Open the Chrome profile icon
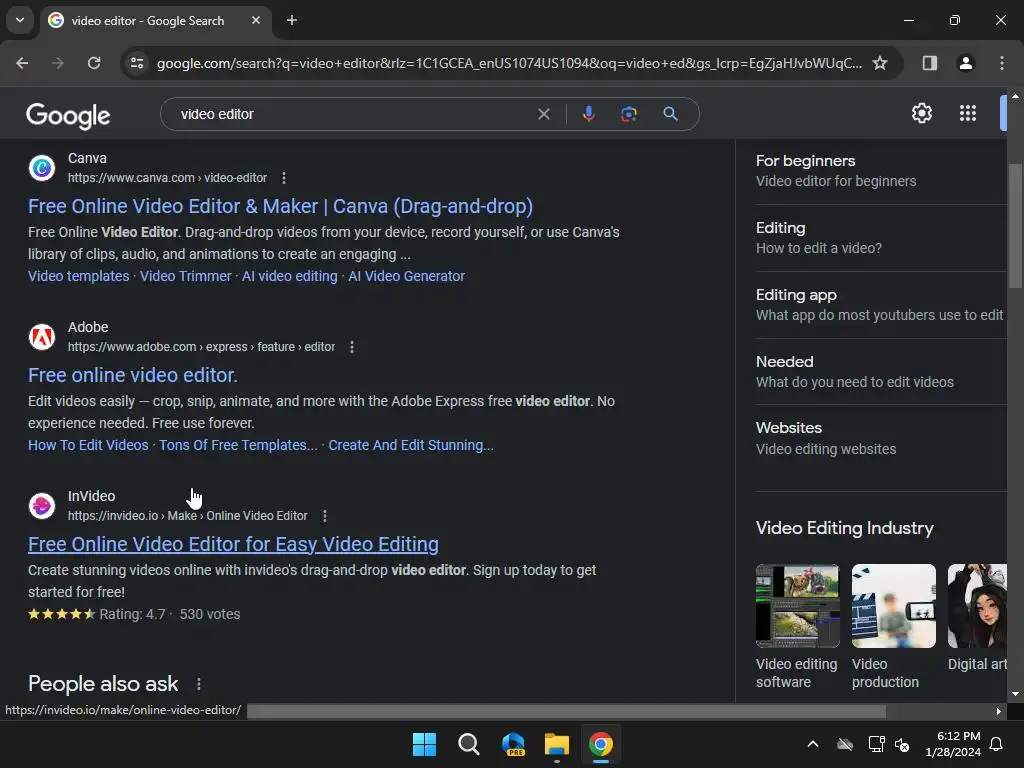The width and height of the screenshot is (1024, 768). (966, 63)
